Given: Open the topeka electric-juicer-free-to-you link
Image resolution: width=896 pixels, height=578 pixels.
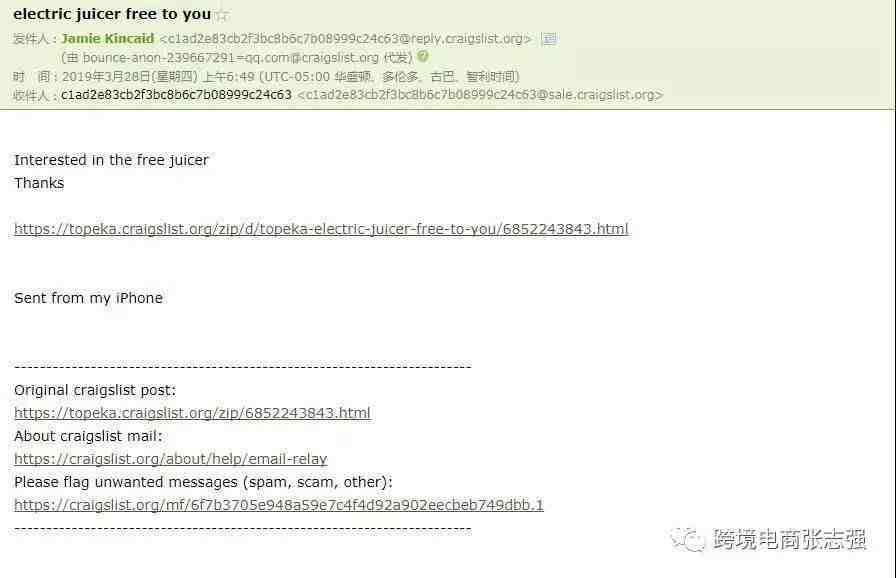Looking at the screenshot, I should (x=321, y=229).
